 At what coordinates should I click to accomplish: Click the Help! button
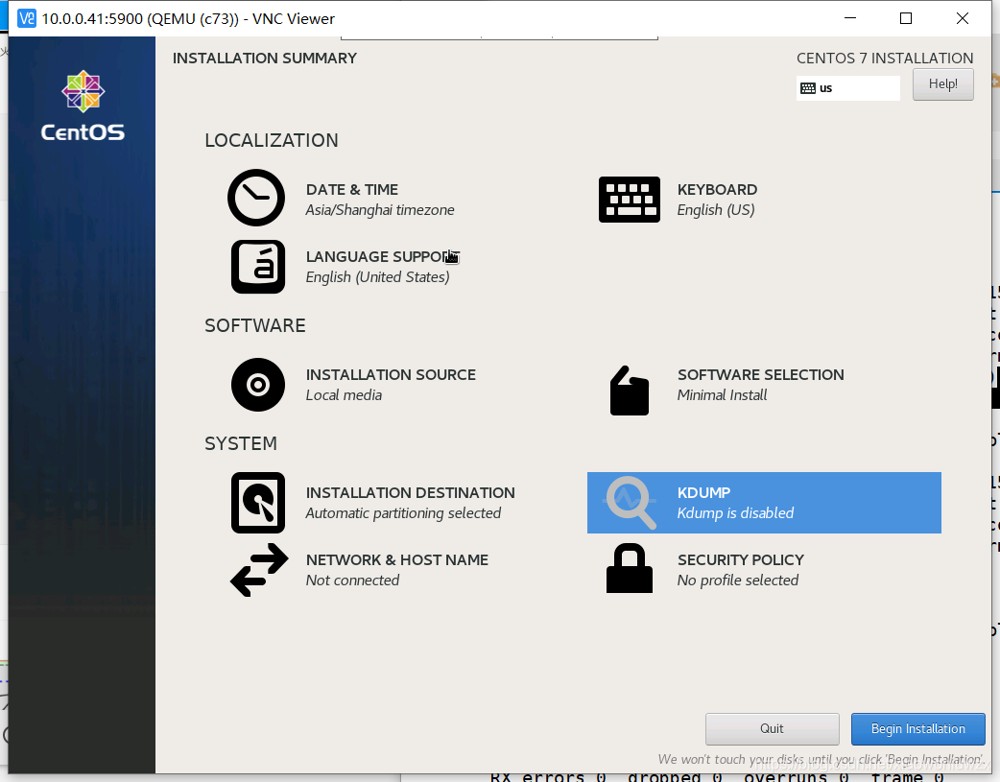[x=943, y=84]
